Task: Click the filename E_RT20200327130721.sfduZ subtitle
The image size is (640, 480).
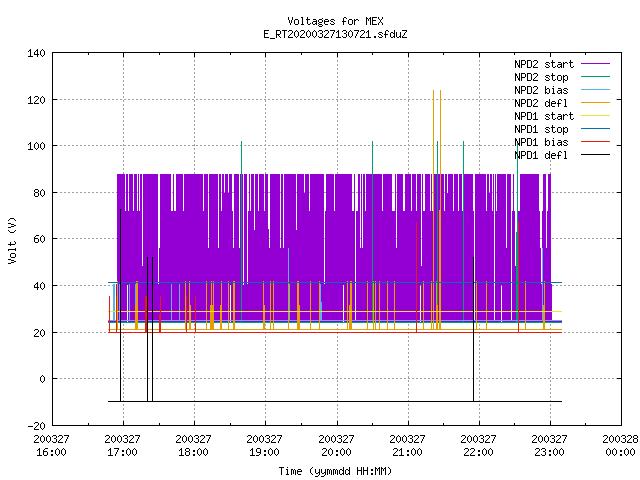Action: (x=335, y=34)
